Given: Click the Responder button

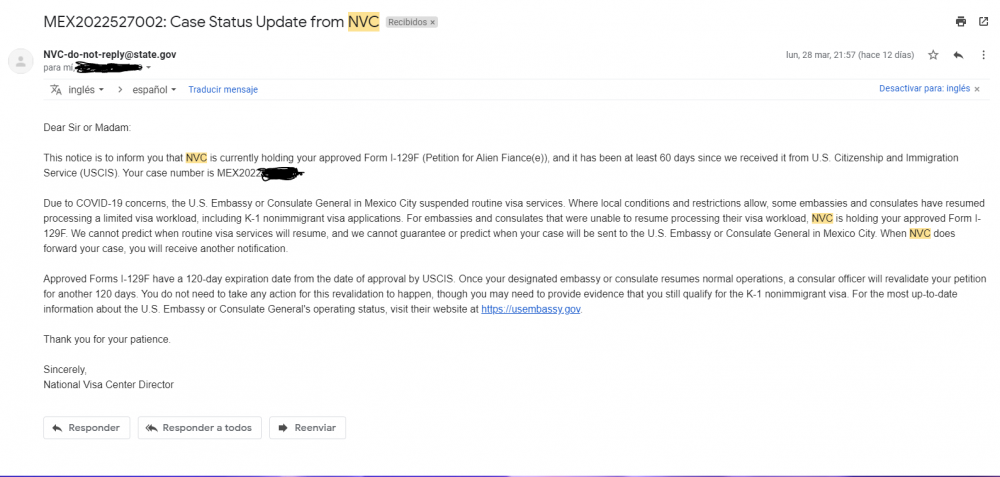Looking at the screenshot, I should tap(87, 428).
